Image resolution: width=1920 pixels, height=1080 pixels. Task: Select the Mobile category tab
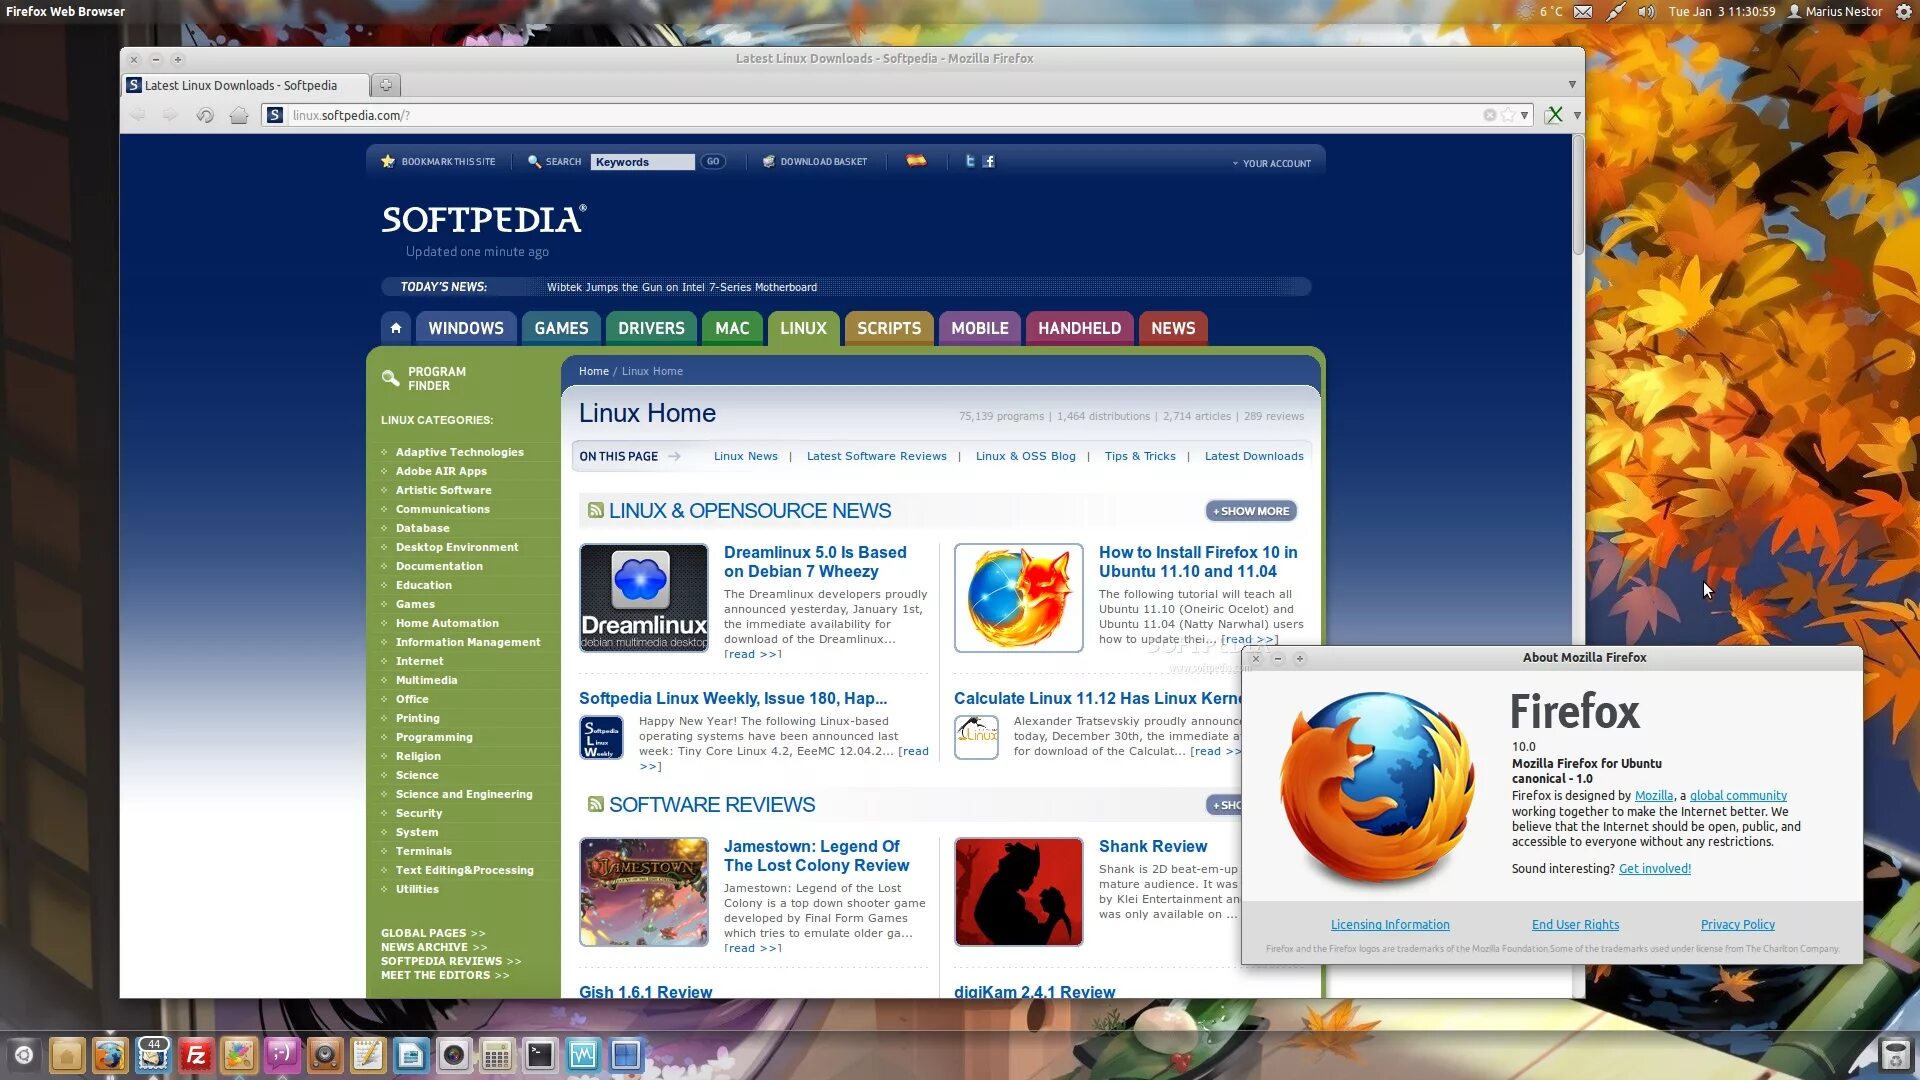point(980,328)
